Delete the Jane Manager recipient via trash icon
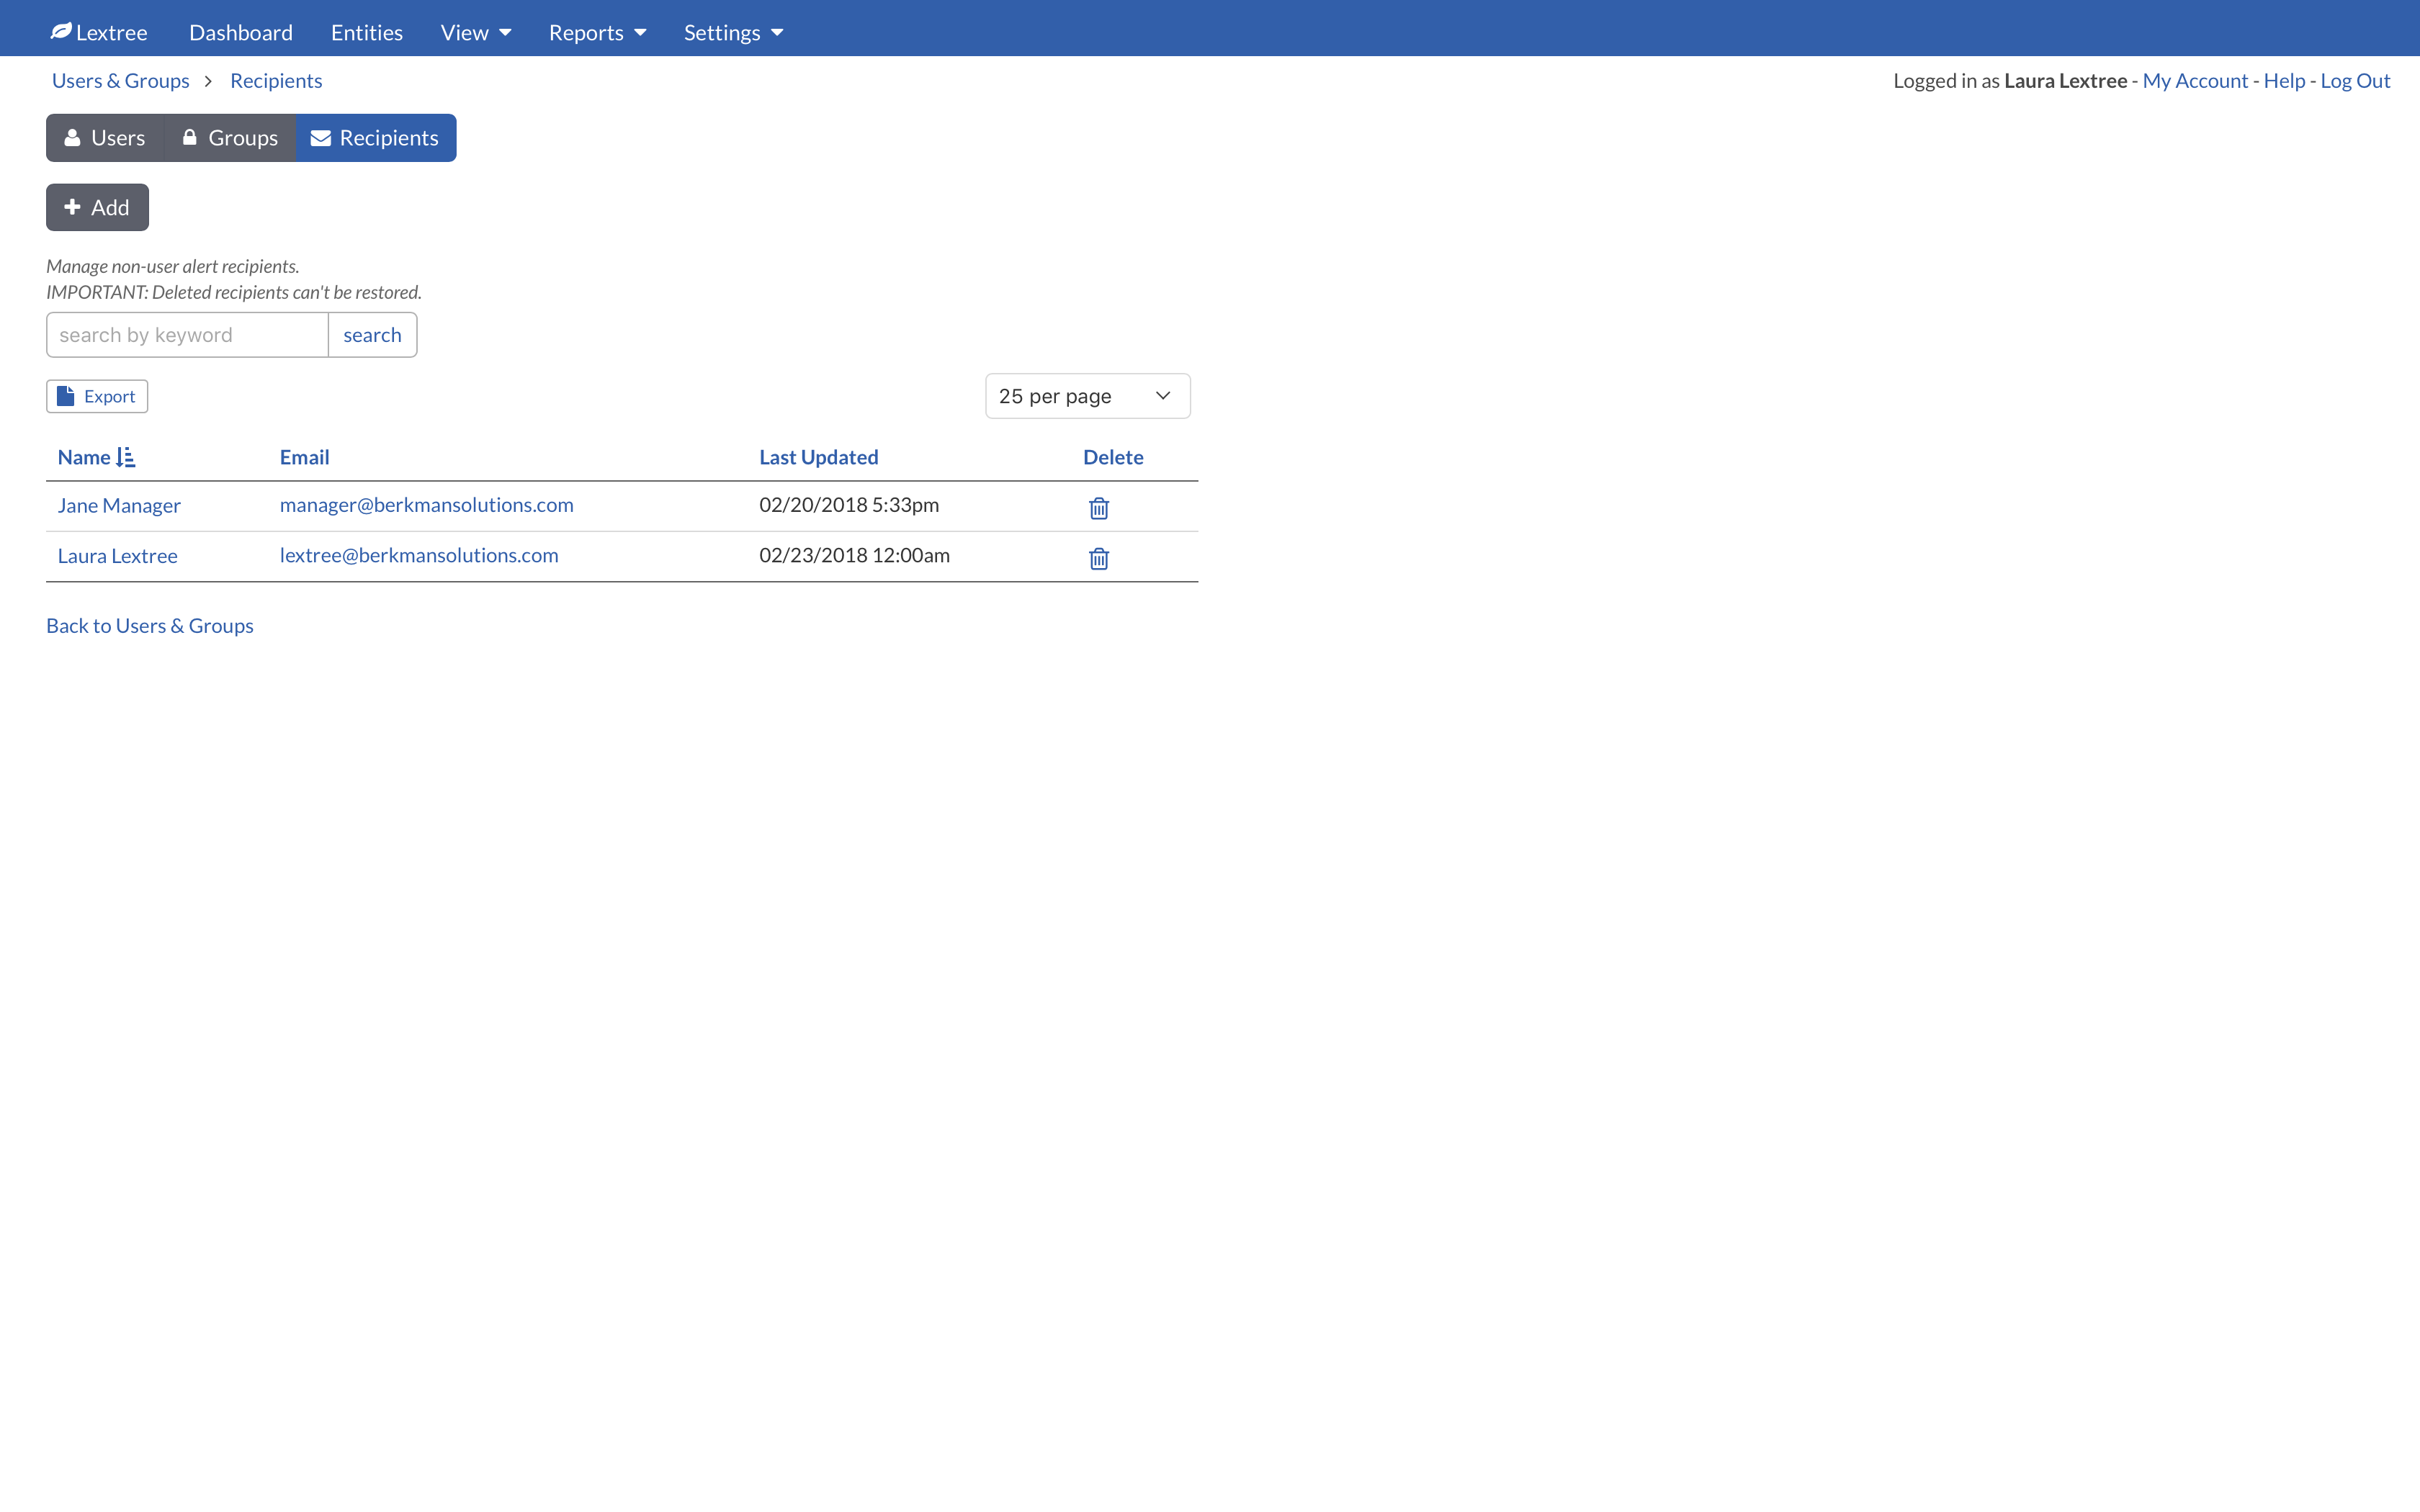This screenshot has width=2420, height=1512. [1098, 508]
